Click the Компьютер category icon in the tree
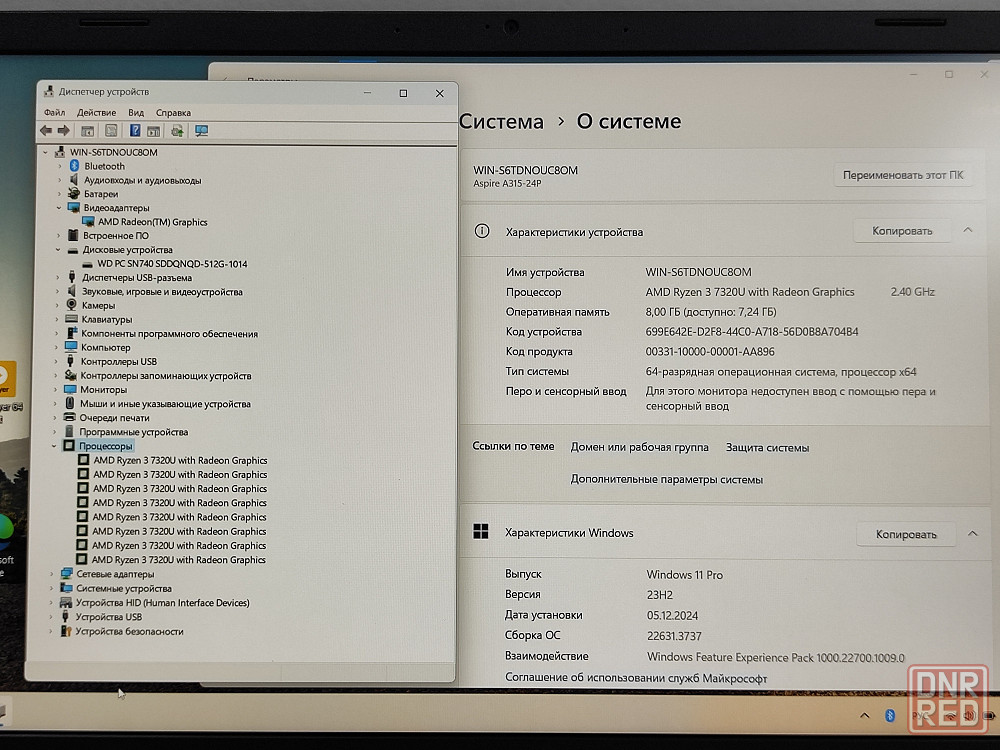This screenshot has width=1000, height=750. click(x=71, y=347)
